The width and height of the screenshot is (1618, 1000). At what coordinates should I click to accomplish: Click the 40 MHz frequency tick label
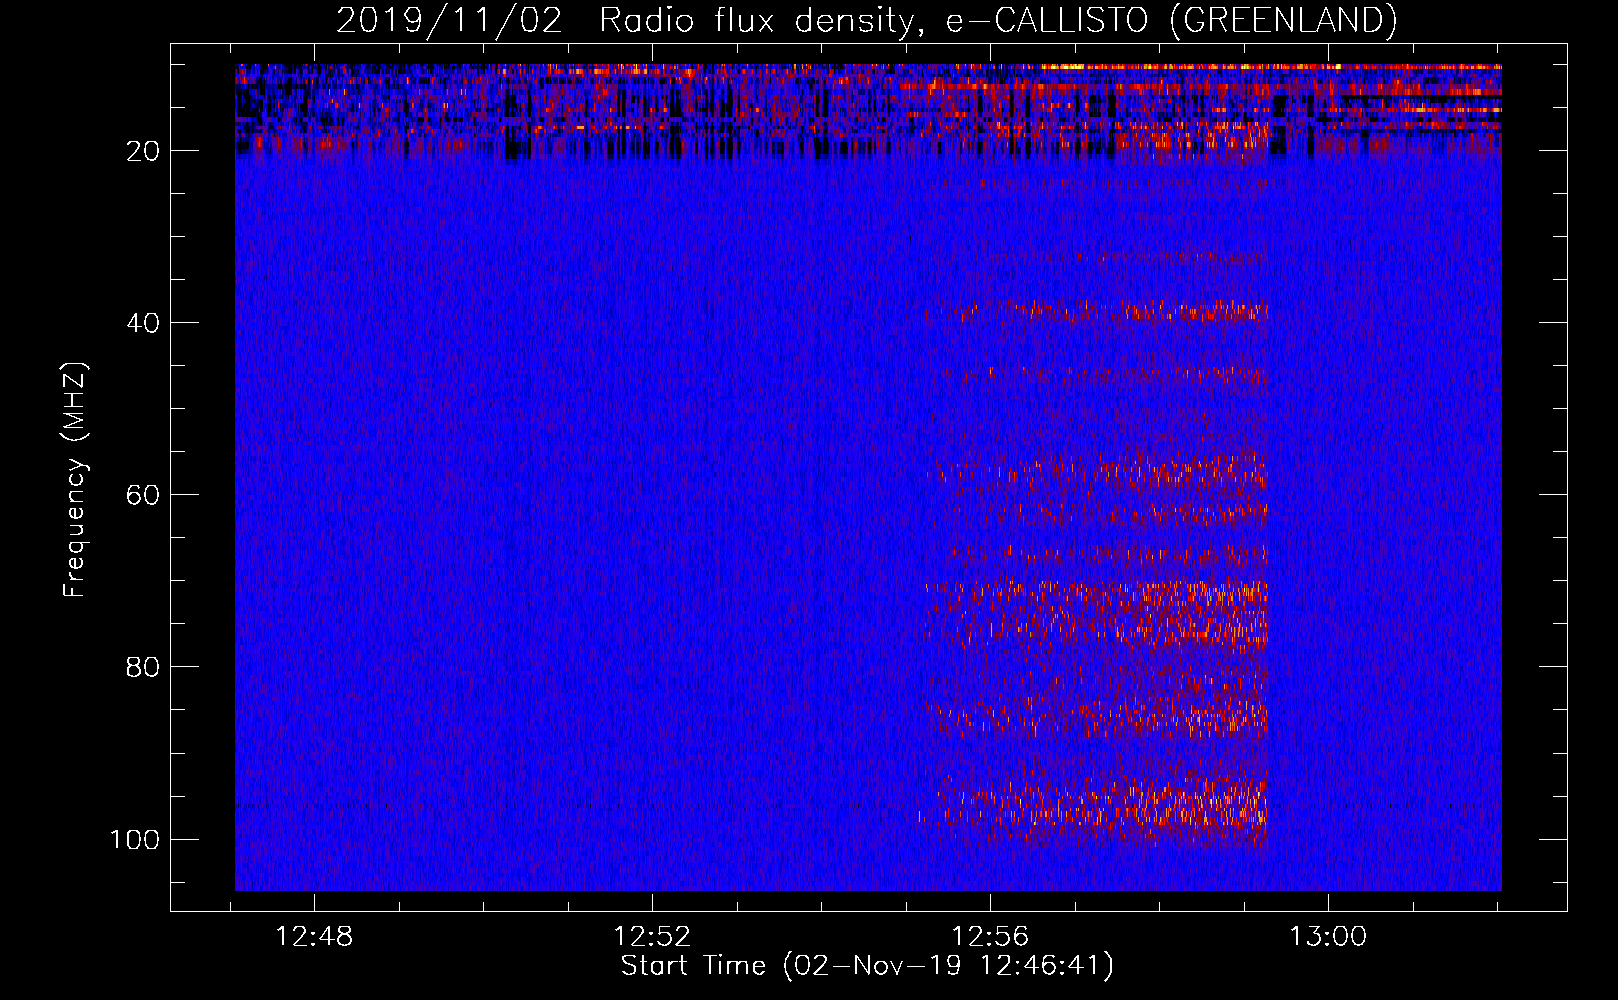coord(143,323)
